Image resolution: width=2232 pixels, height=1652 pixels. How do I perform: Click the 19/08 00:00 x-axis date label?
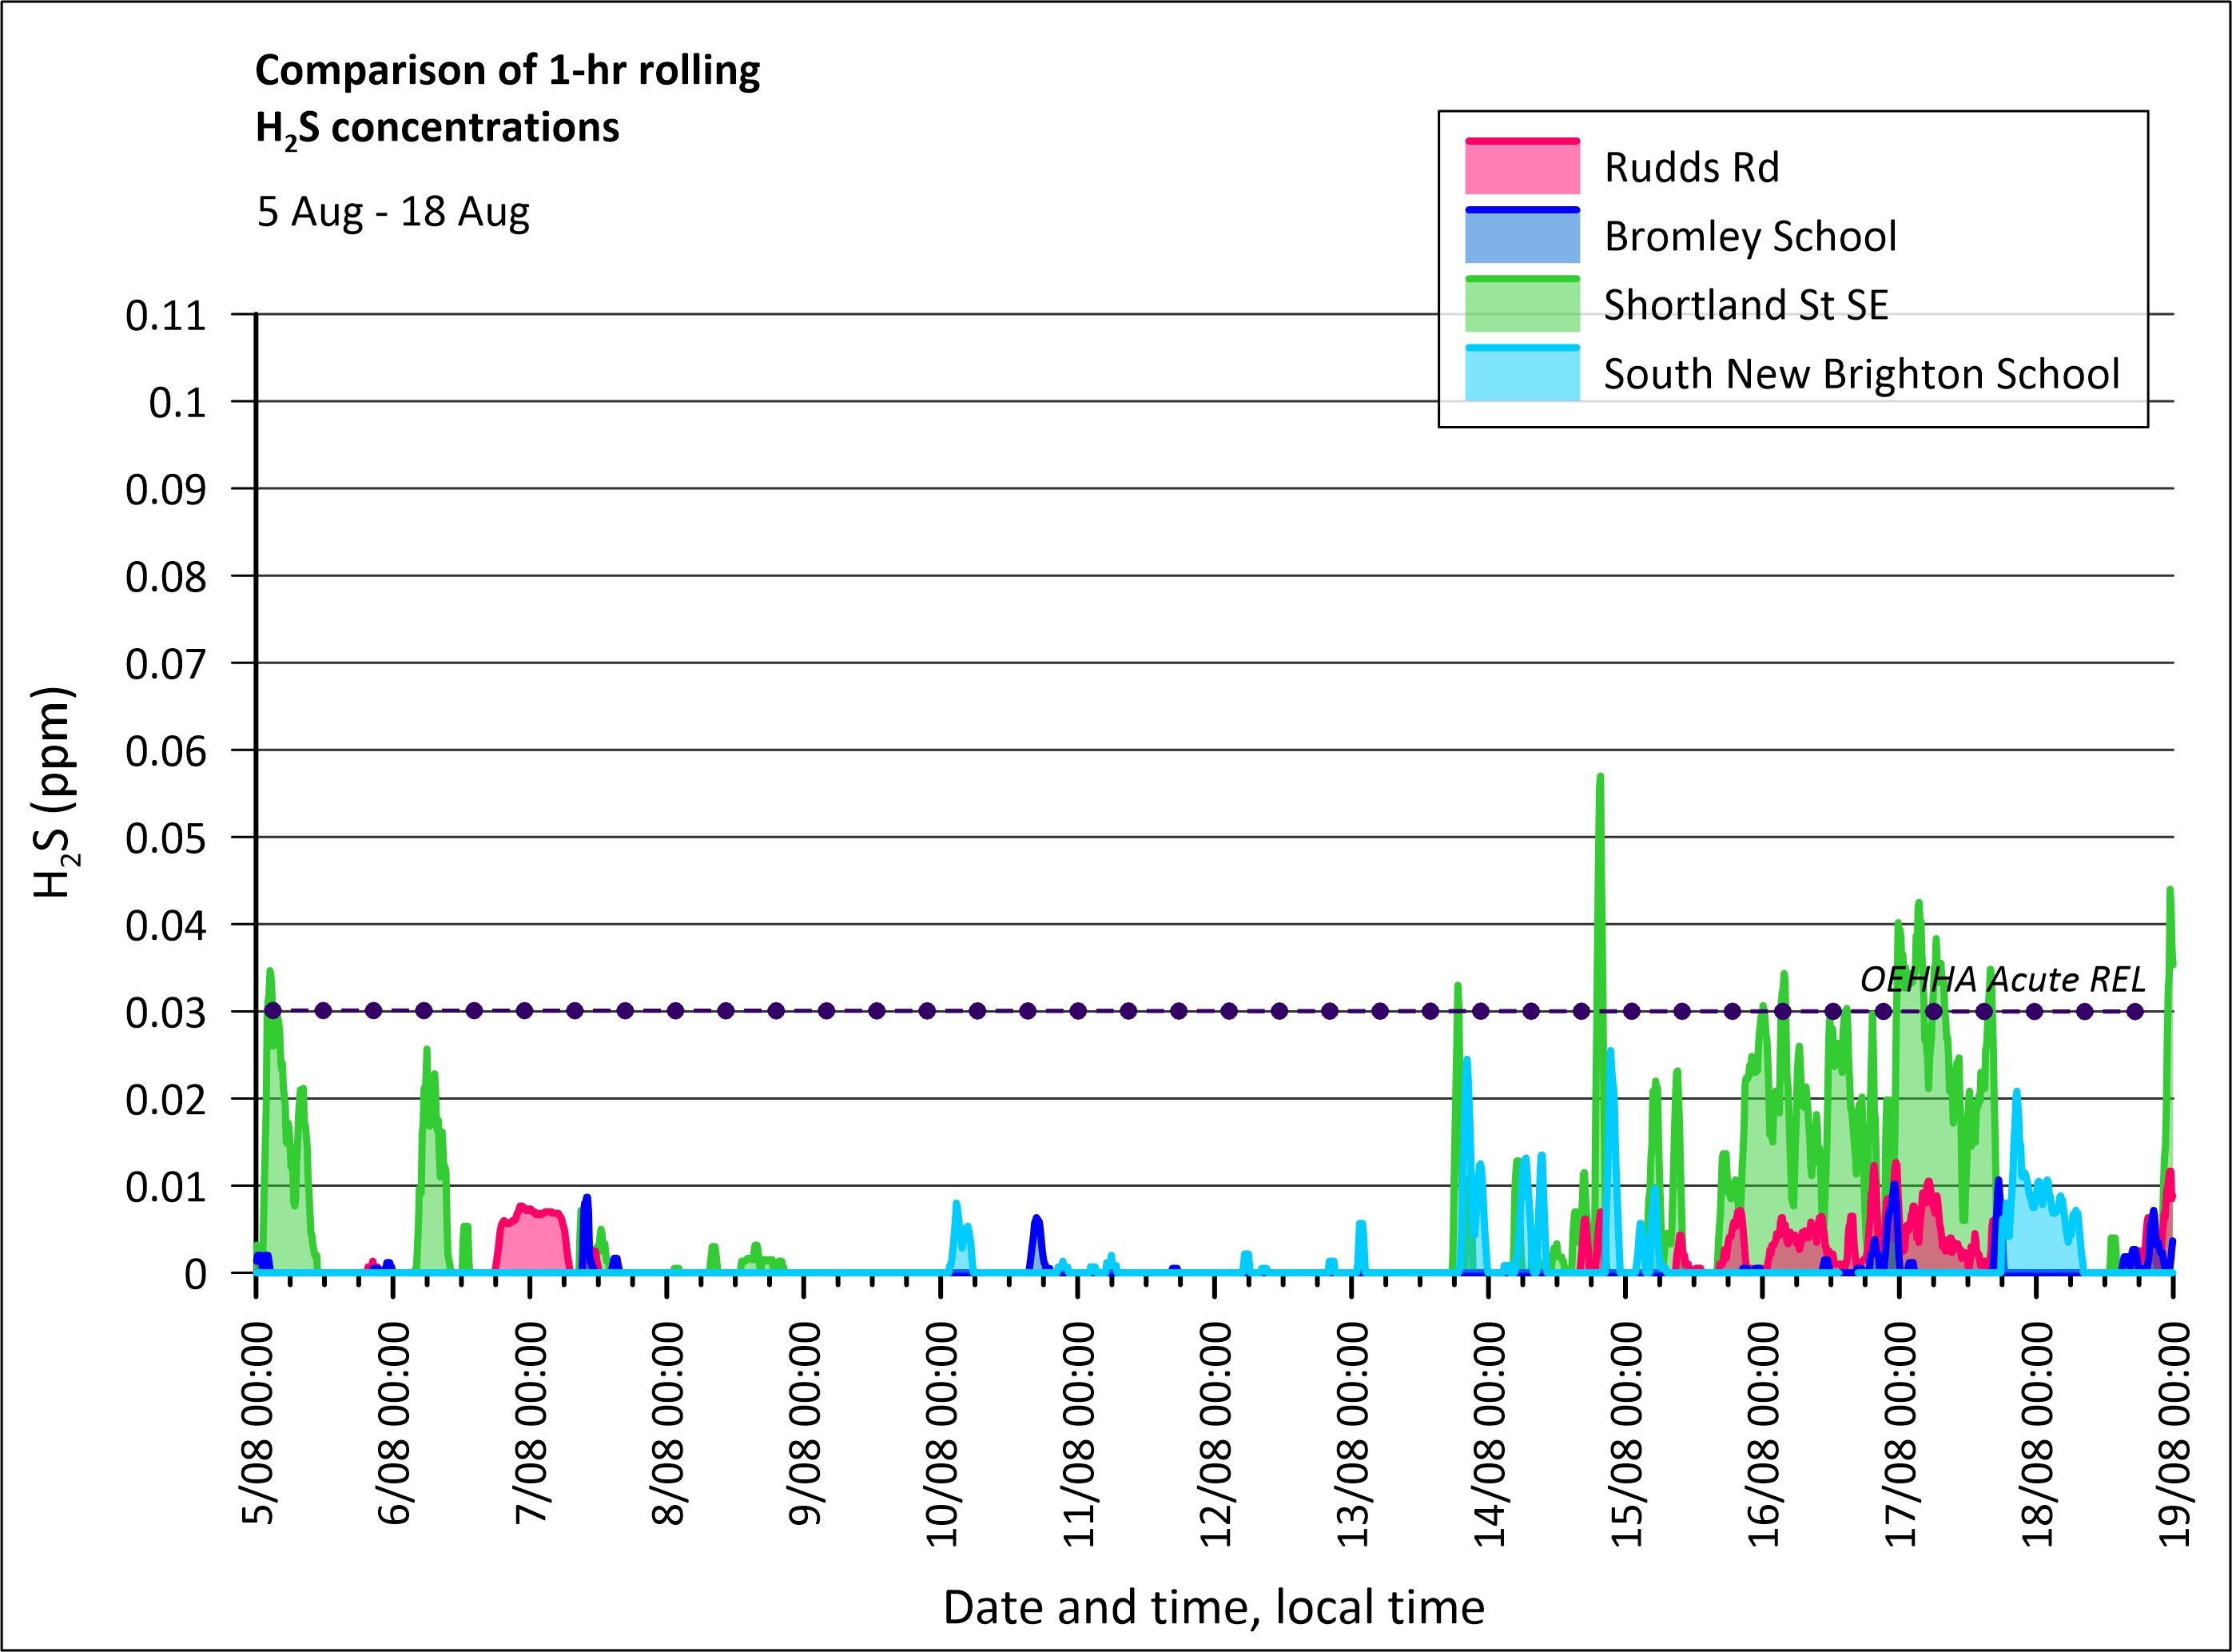pyautogui.click(x=2174, y=1433)
